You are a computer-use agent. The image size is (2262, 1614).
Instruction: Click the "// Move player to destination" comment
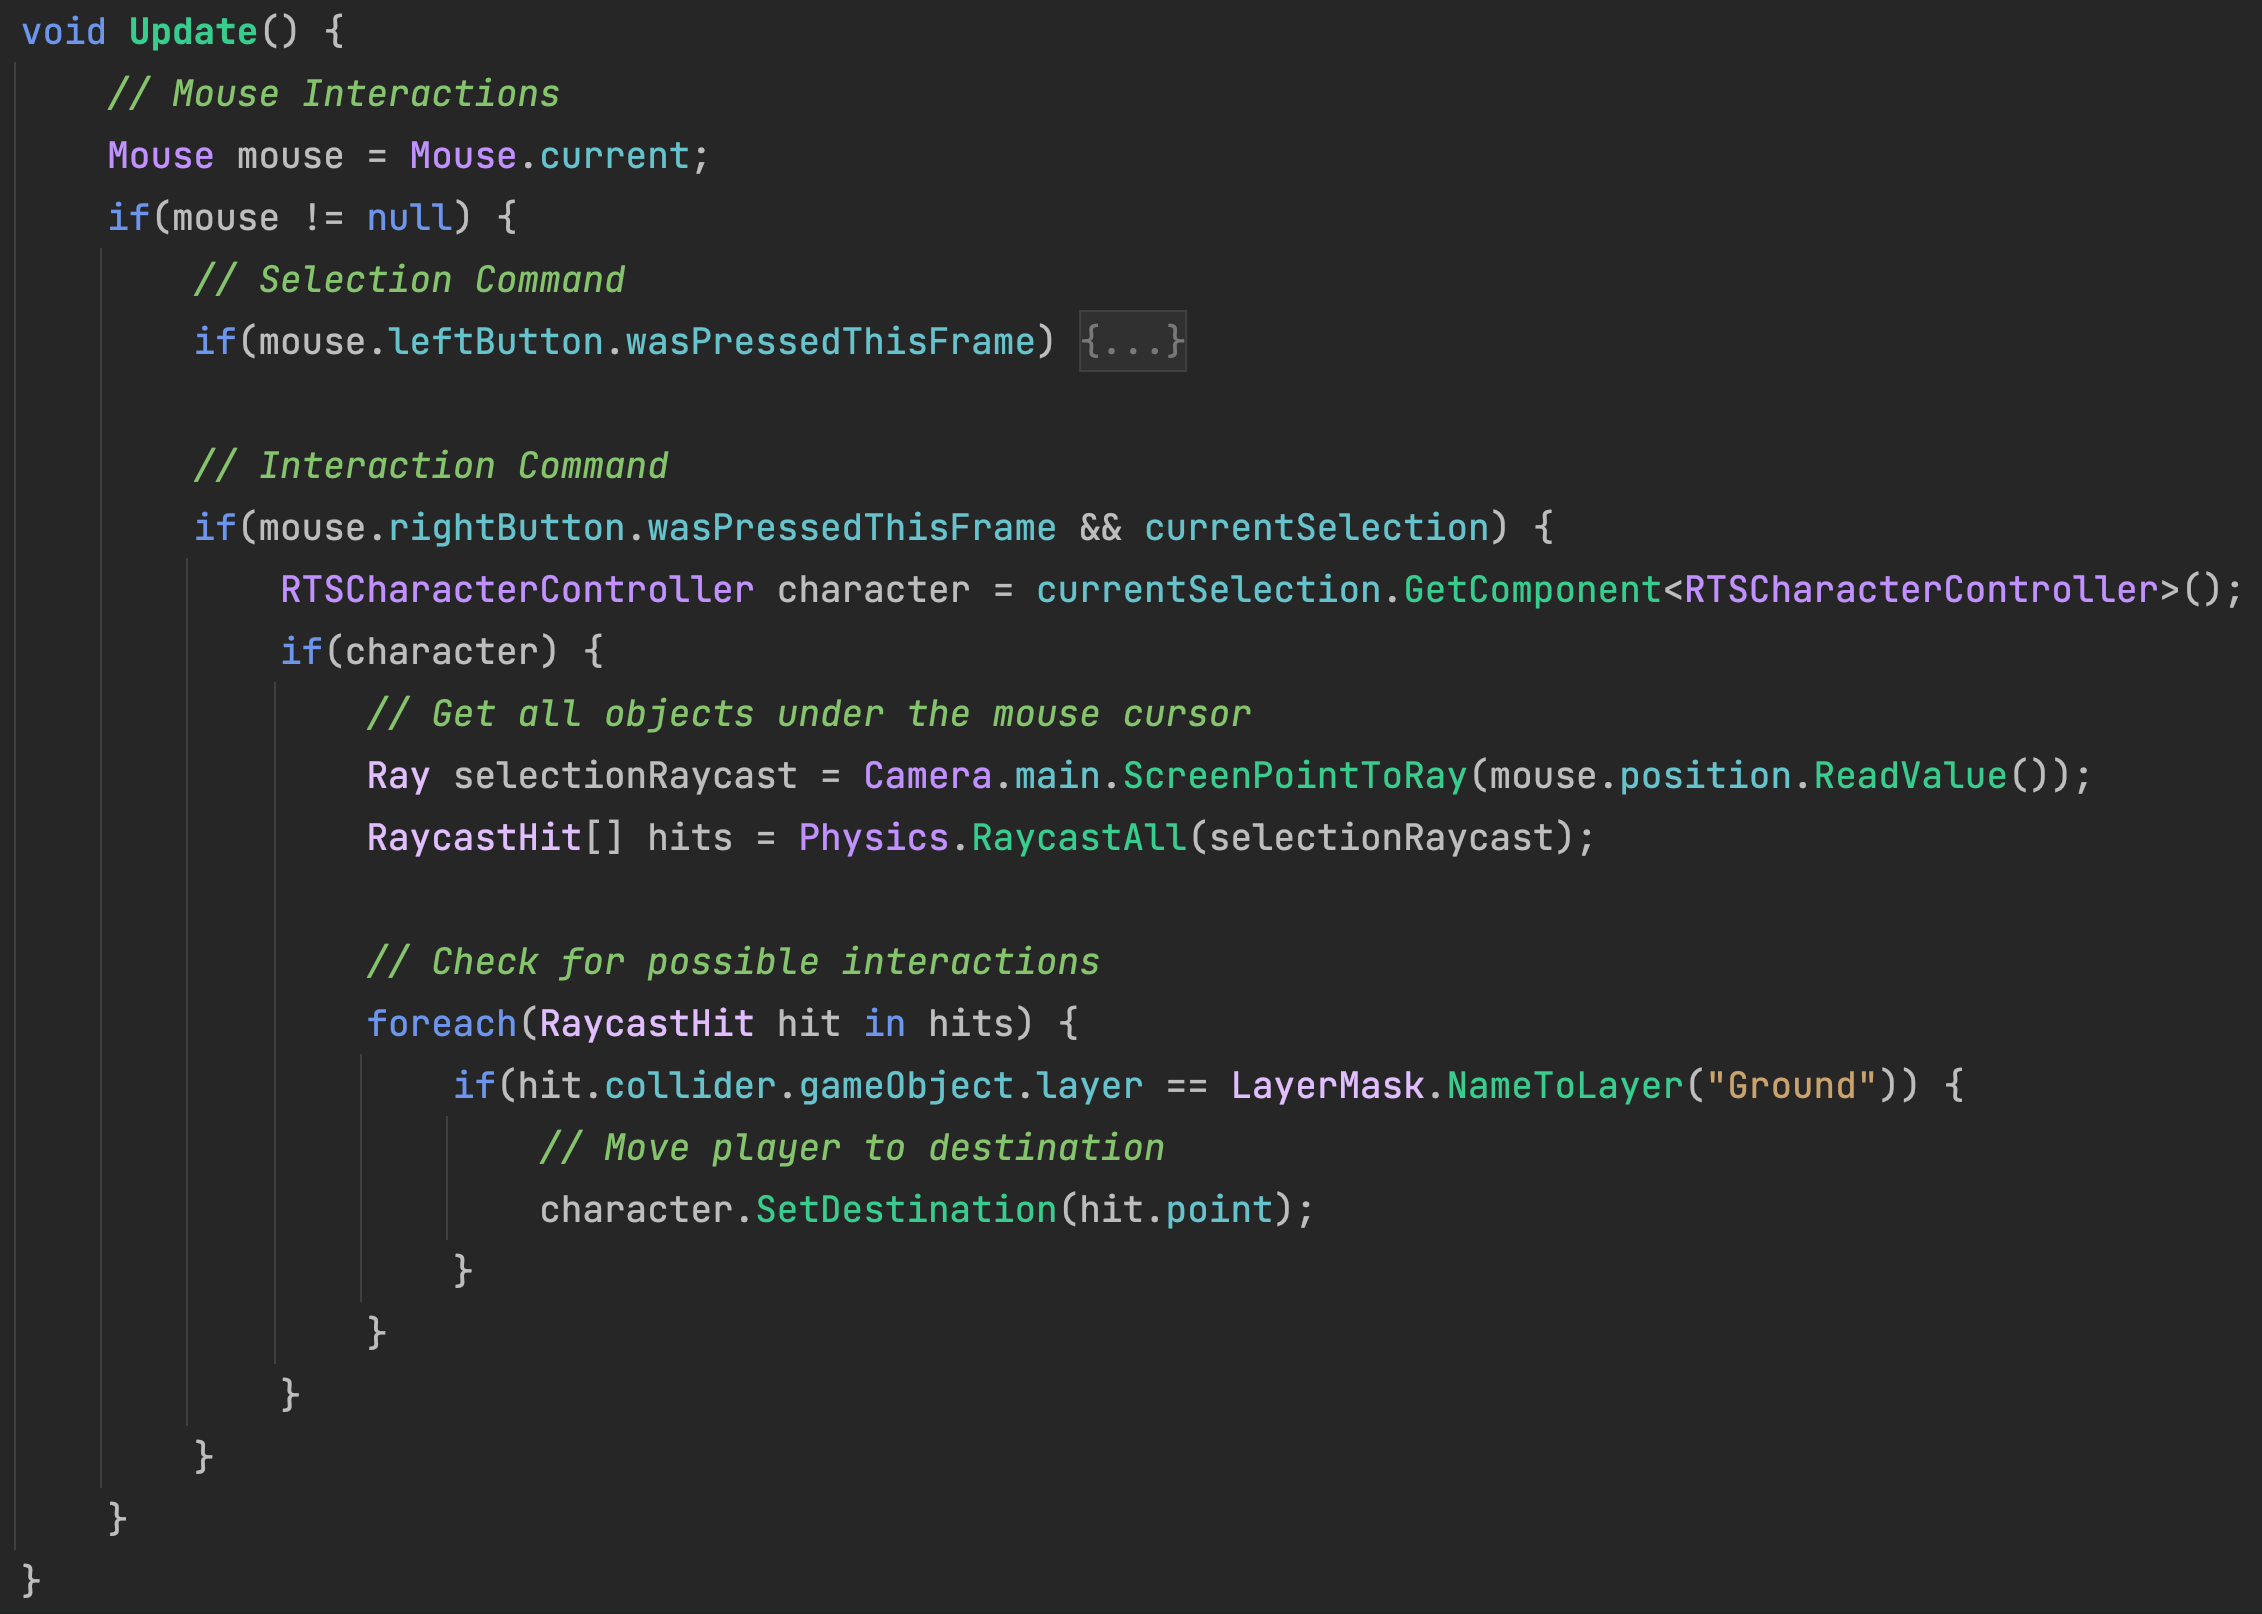click(x=852, y=1148)
